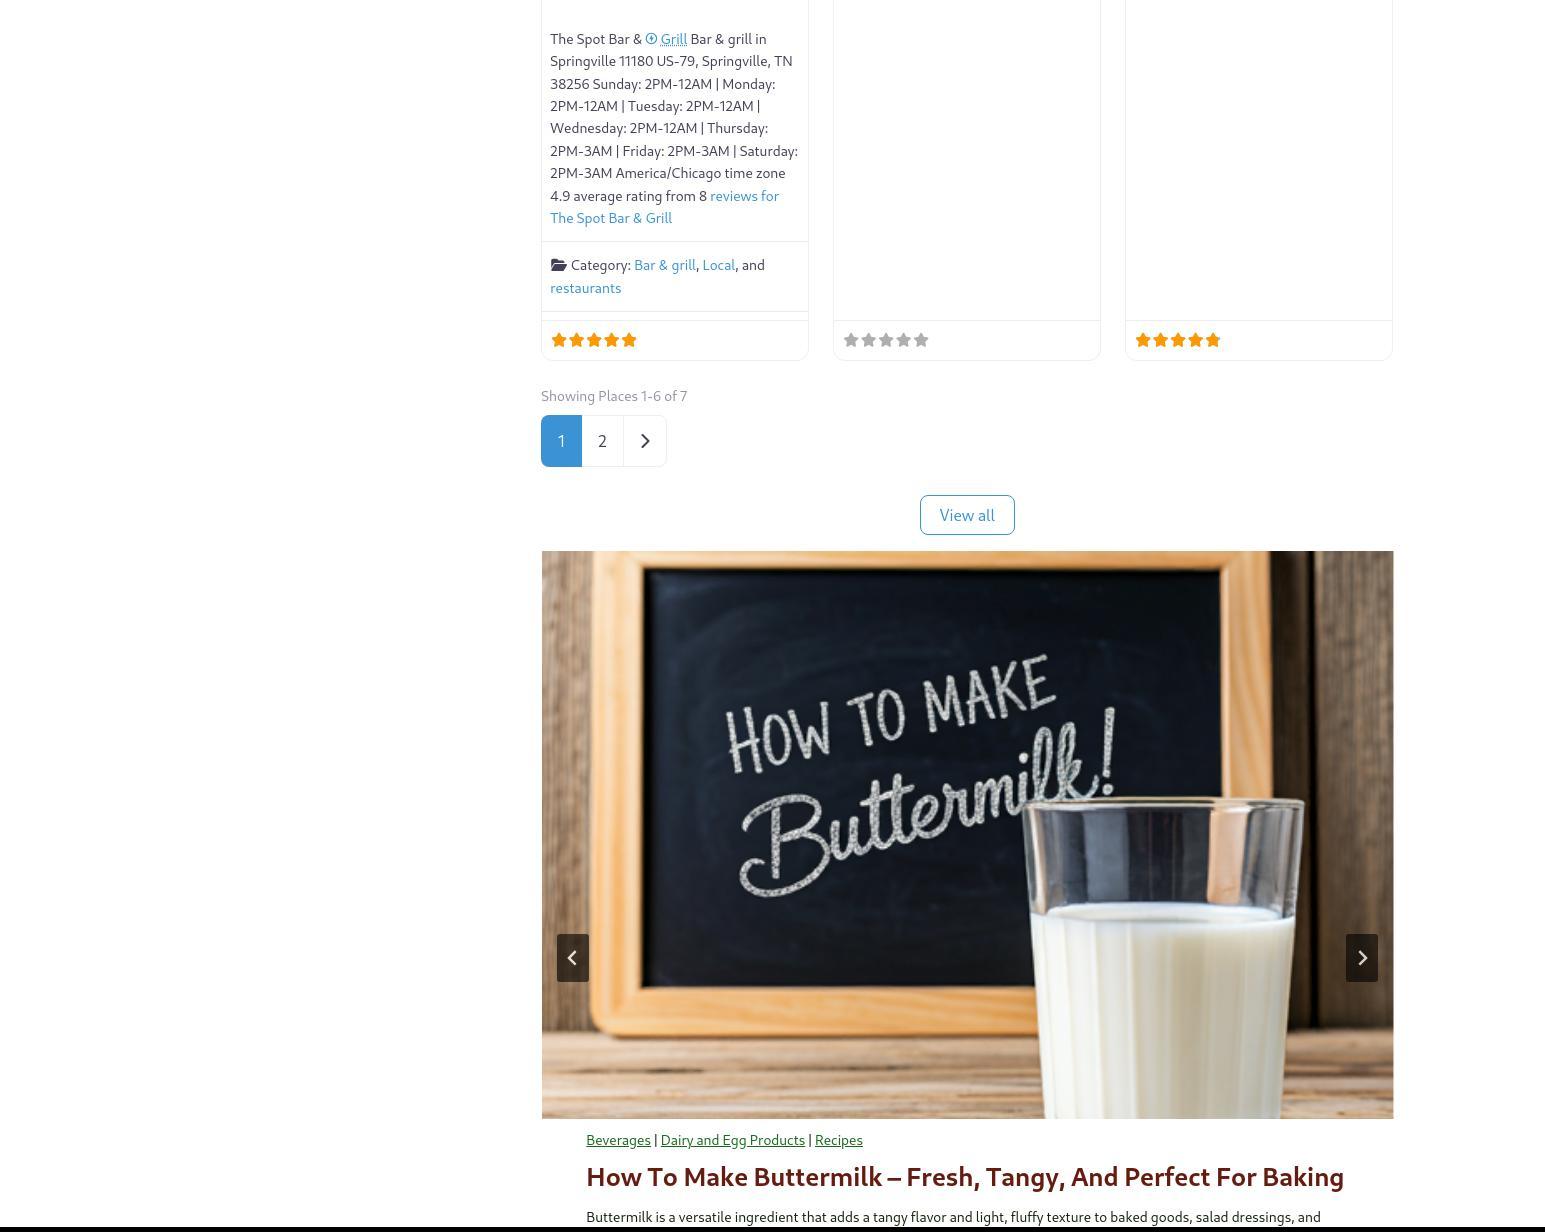Click the gray empty star rating
The width and height of the screenshot is (1545, 1232).
point(886,340)
